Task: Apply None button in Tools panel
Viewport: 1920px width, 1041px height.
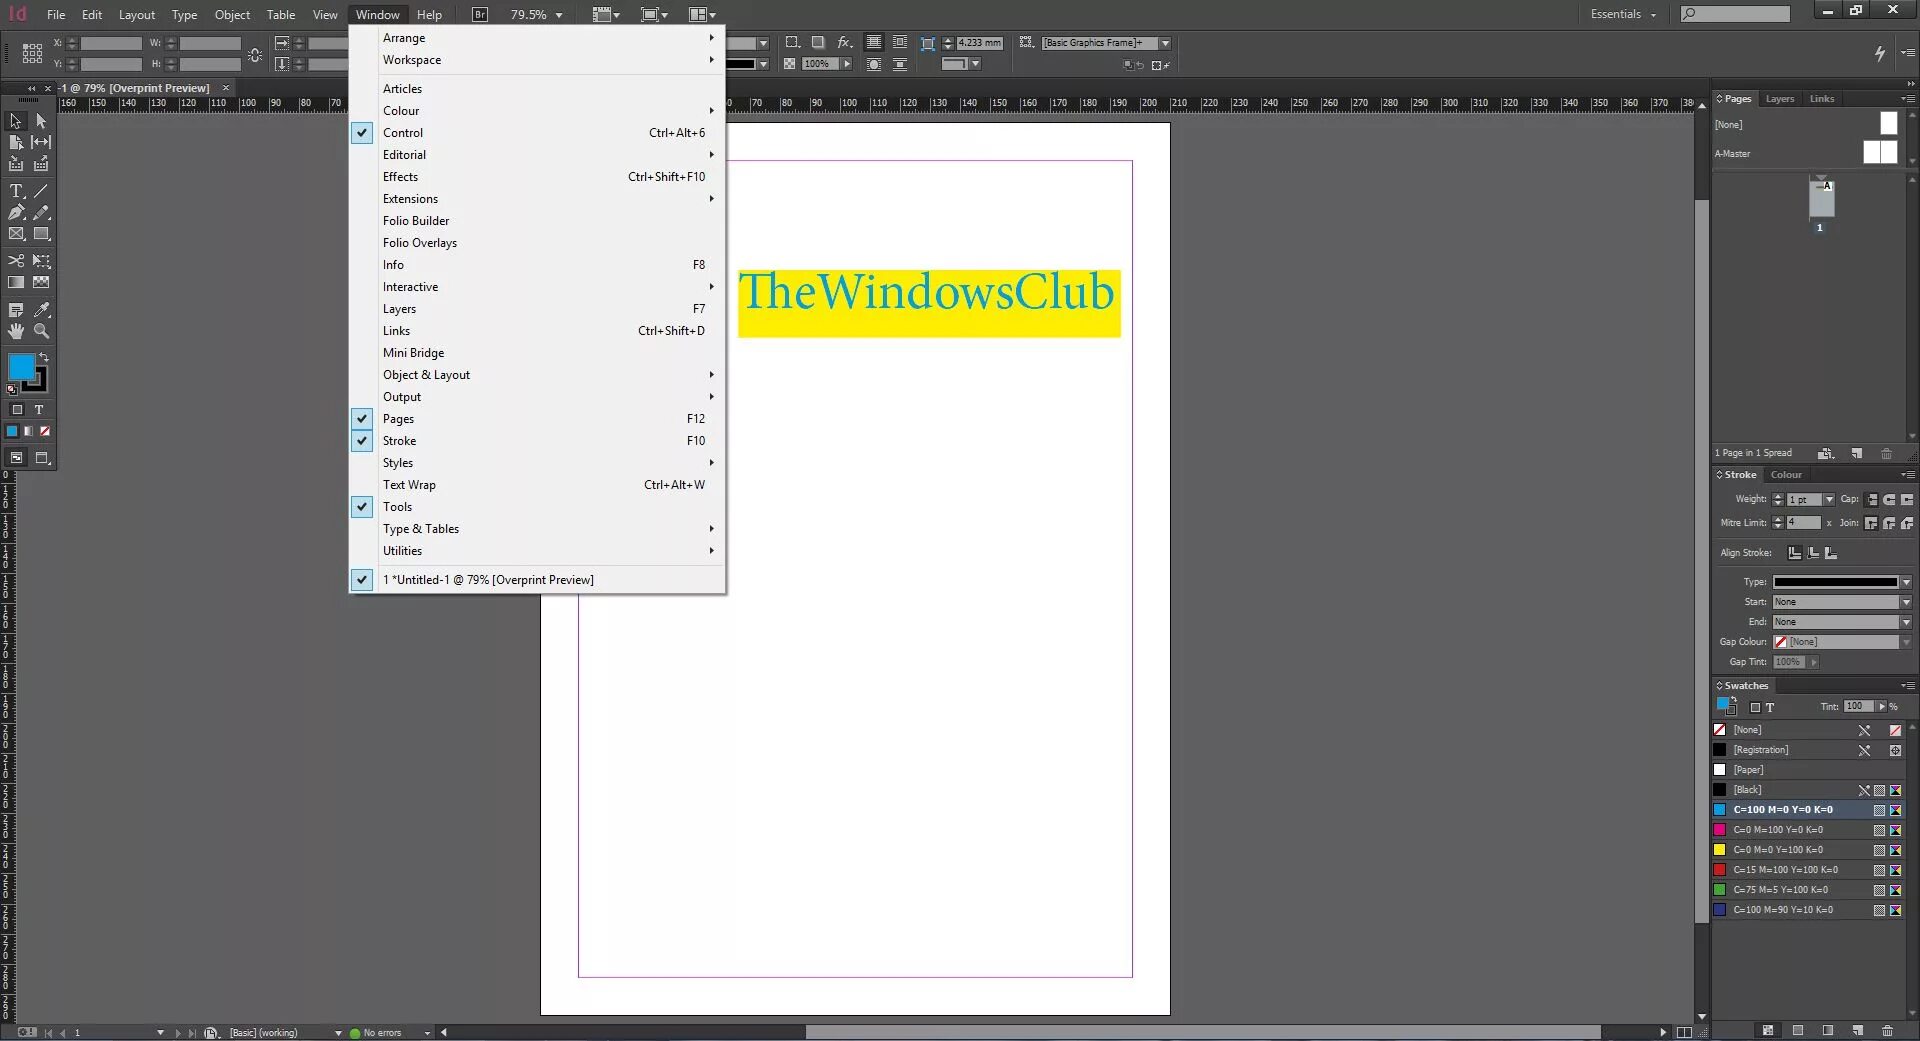Action: [x=45, y=432]
